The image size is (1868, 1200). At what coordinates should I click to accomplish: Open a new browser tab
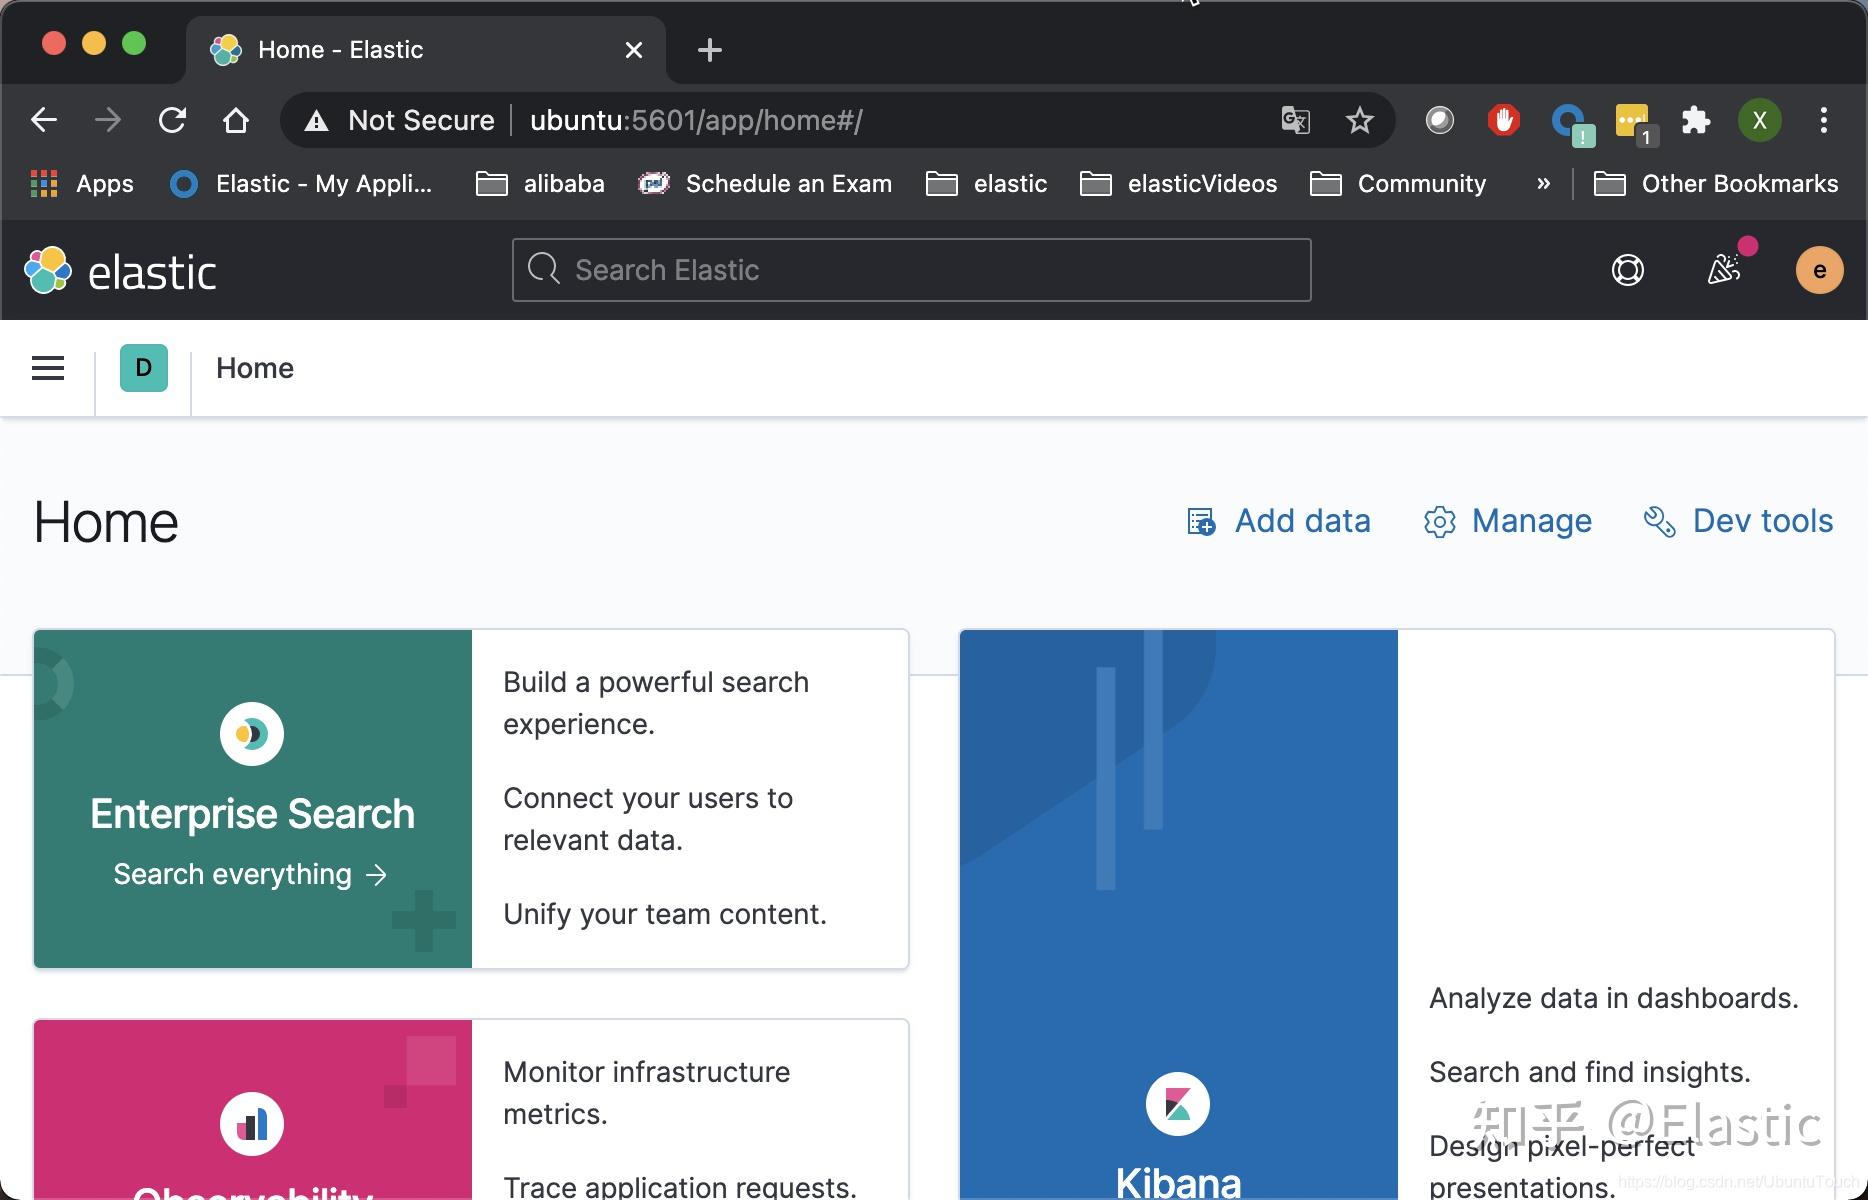[x=709, y=50]
